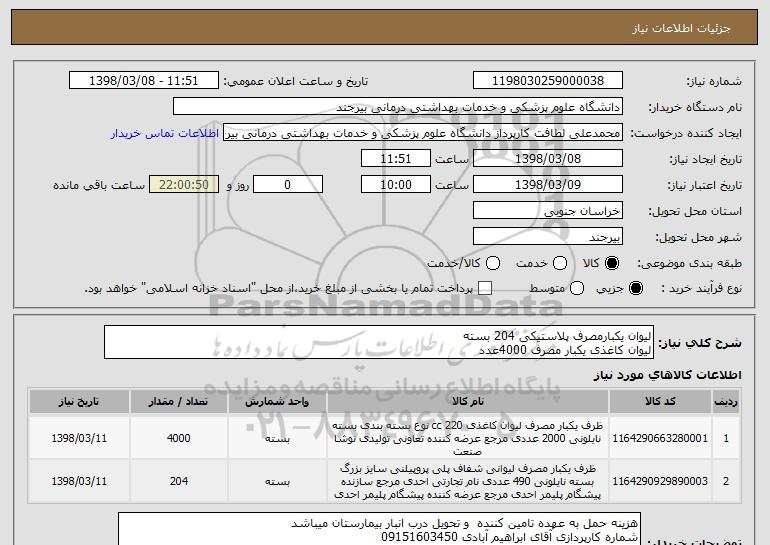Viewport: 770px width, 545px height.
Task: Click the ردیف column header
Action: (x=726, y=402)
